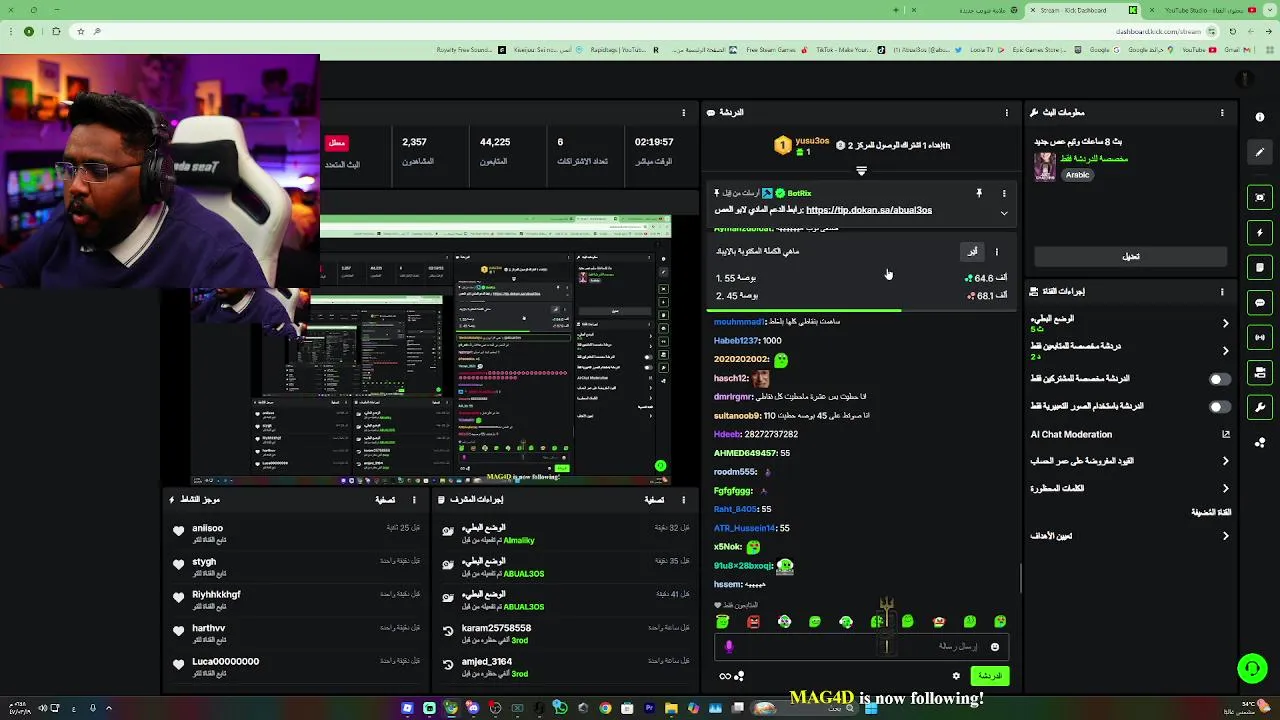This screenshot has width=1280, height=720.
Task: Expand the pinned message chevron
Action: click(1004, 213)
